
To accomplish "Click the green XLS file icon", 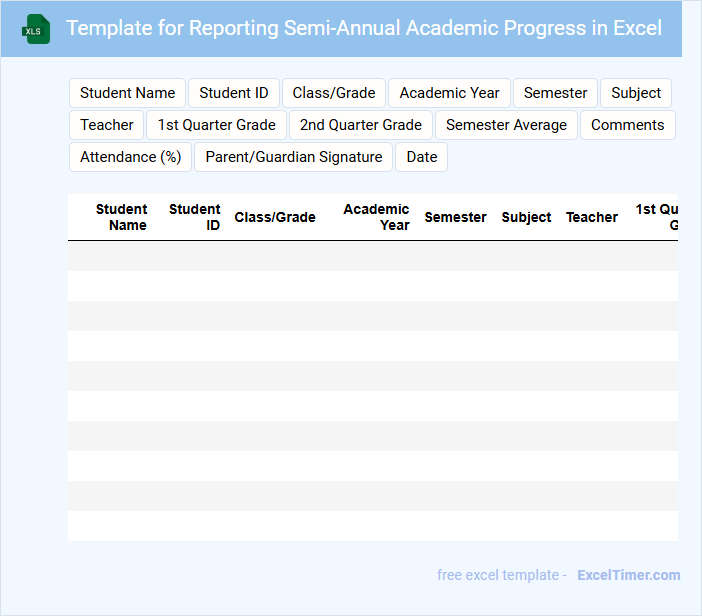I will (36, 29).
